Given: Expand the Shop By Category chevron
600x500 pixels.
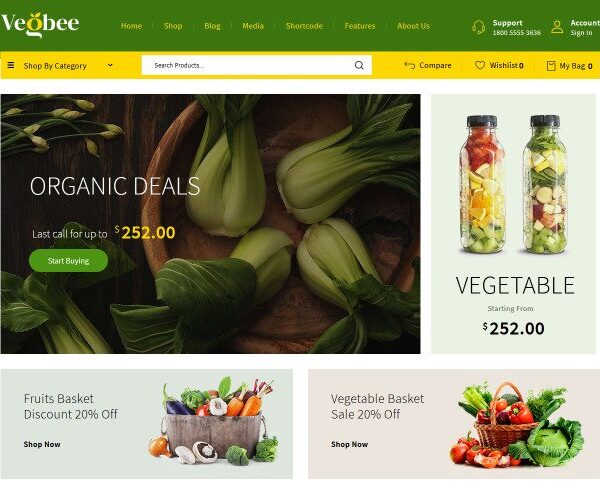Looking at the screenshot, I should pos(110,65).
